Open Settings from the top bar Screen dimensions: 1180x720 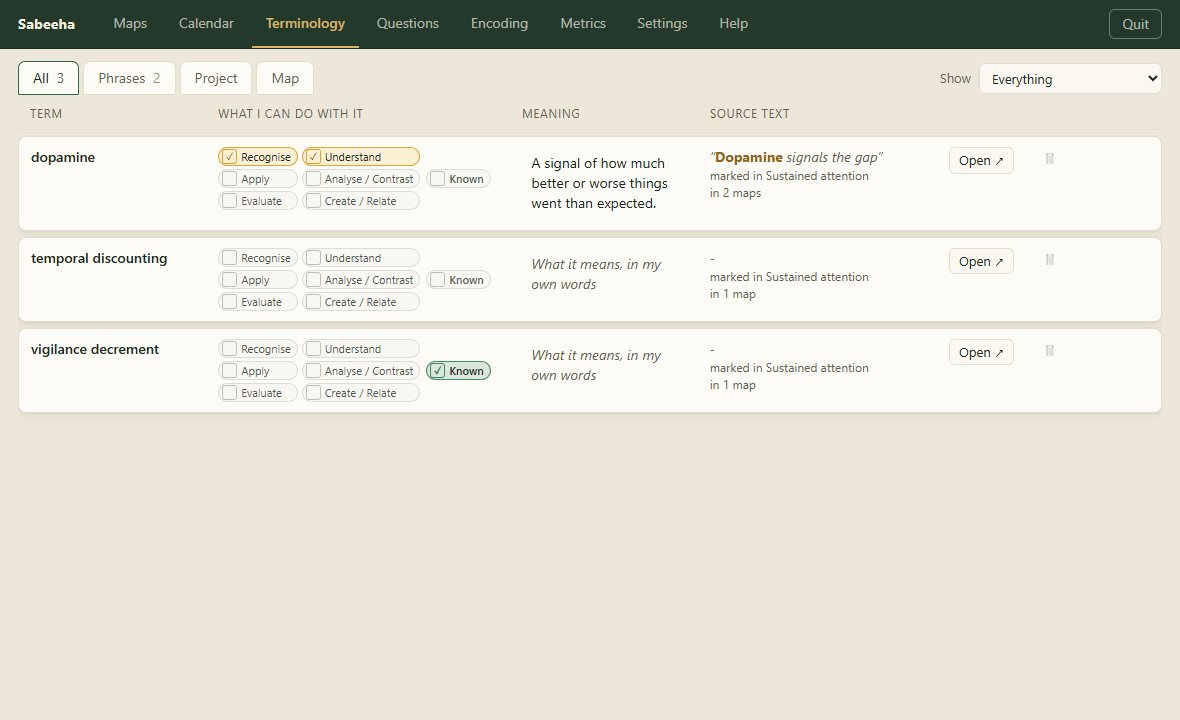pos(662,23)
